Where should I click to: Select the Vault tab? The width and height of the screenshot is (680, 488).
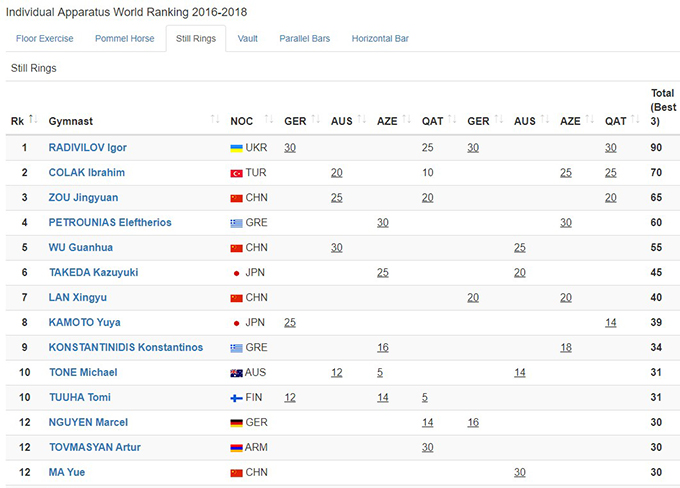click(x=247, y=39)
